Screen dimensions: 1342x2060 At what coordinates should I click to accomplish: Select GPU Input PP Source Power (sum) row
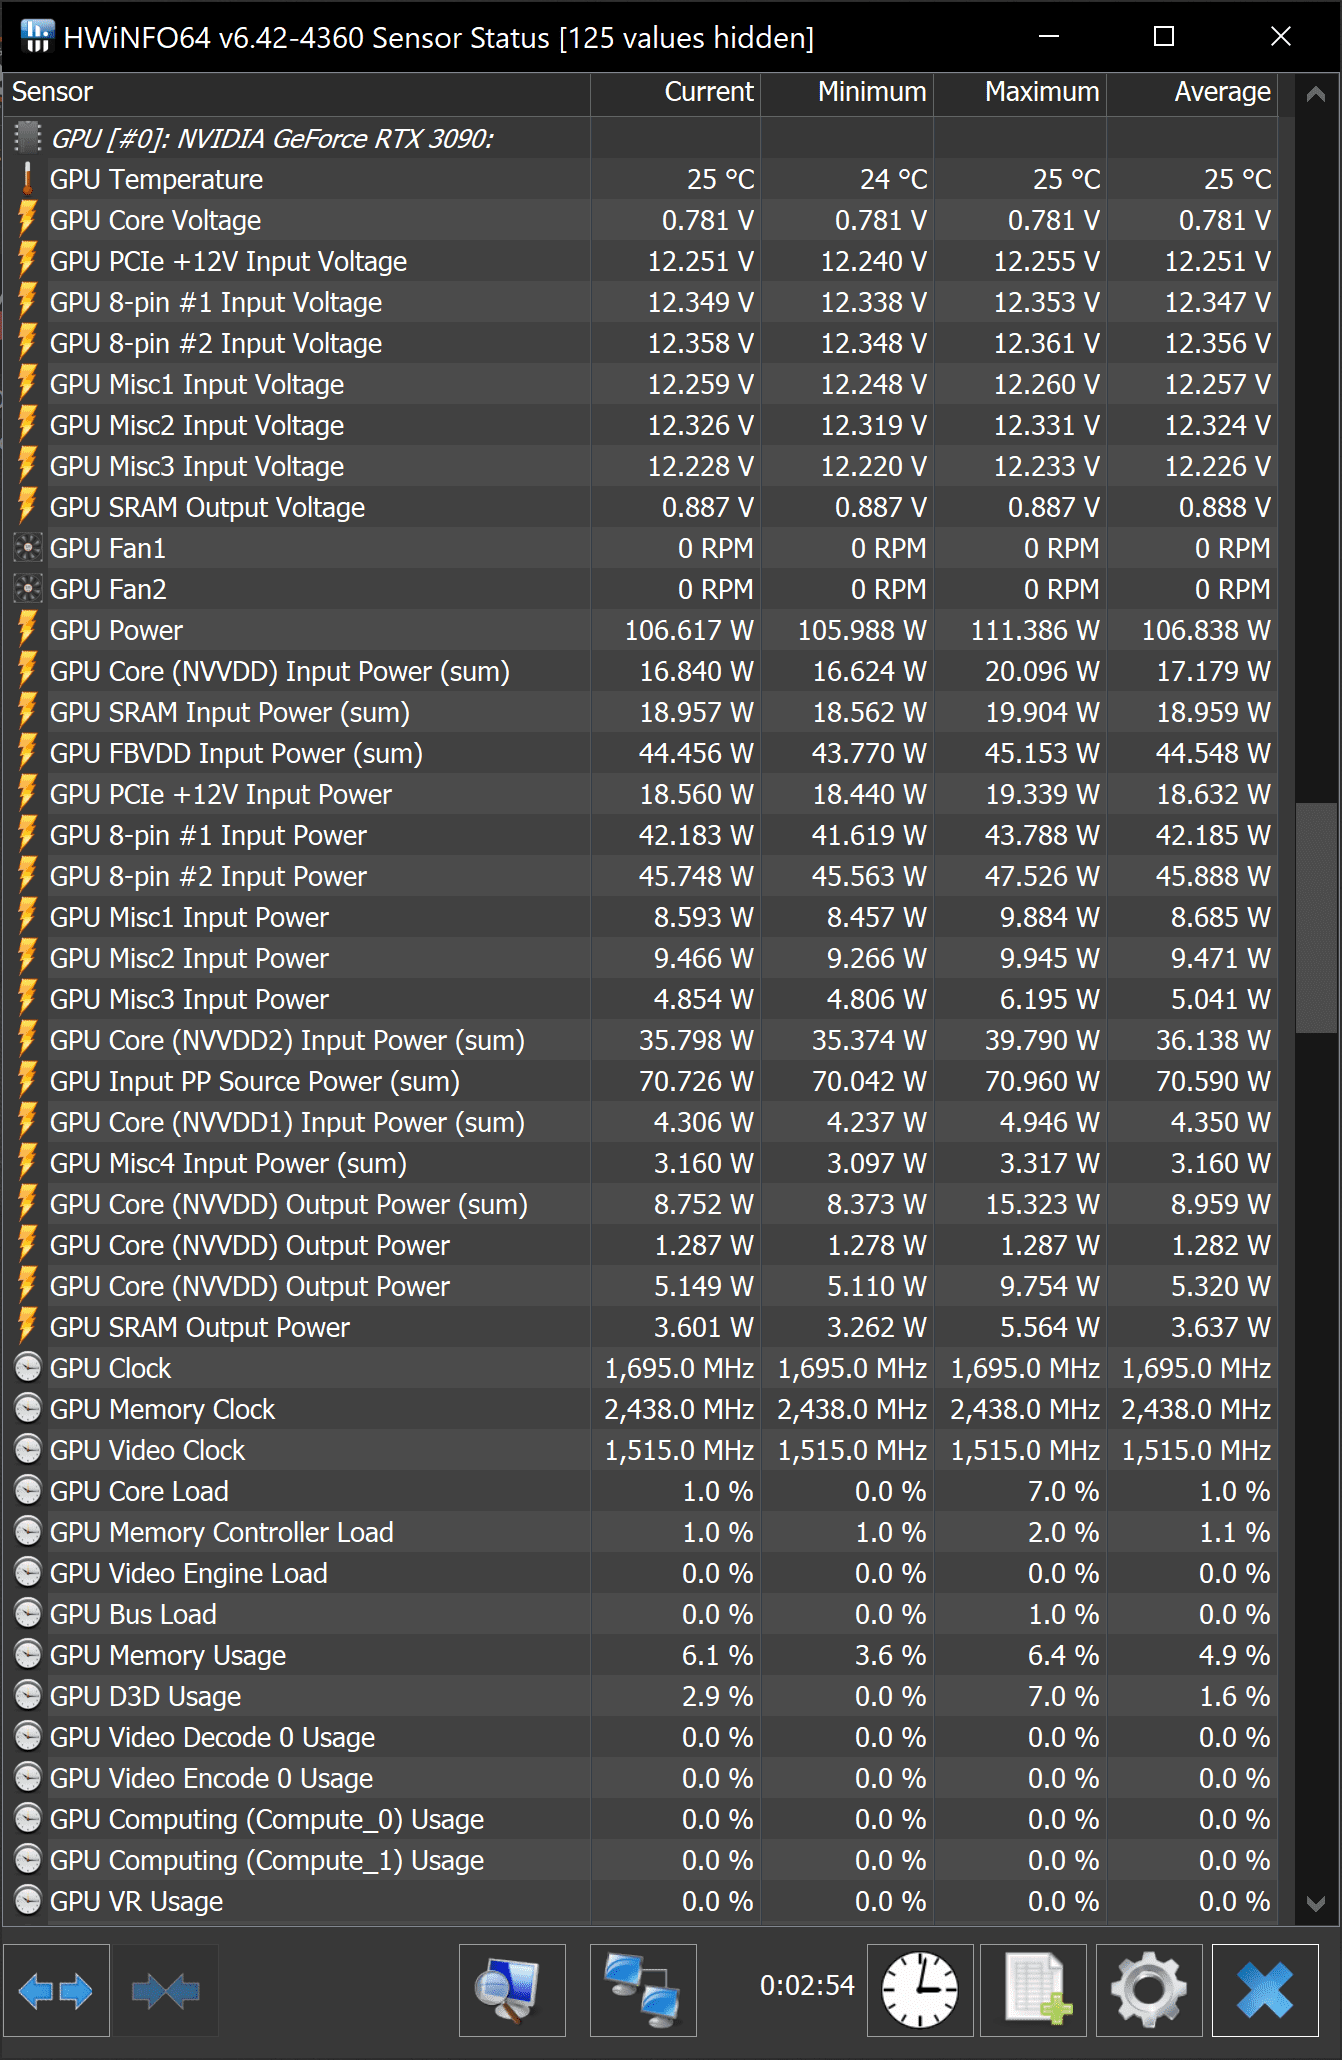pos(640,1081)
